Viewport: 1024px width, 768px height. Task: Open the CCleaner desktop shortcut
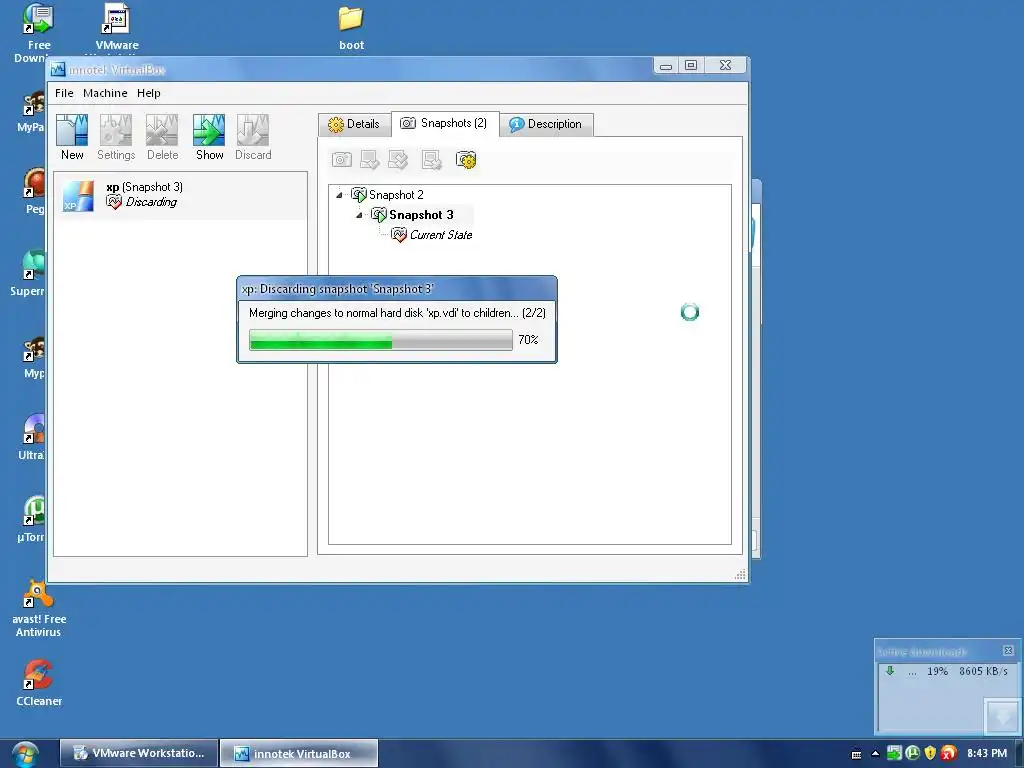pyautogui.click(x=39, y=683)
